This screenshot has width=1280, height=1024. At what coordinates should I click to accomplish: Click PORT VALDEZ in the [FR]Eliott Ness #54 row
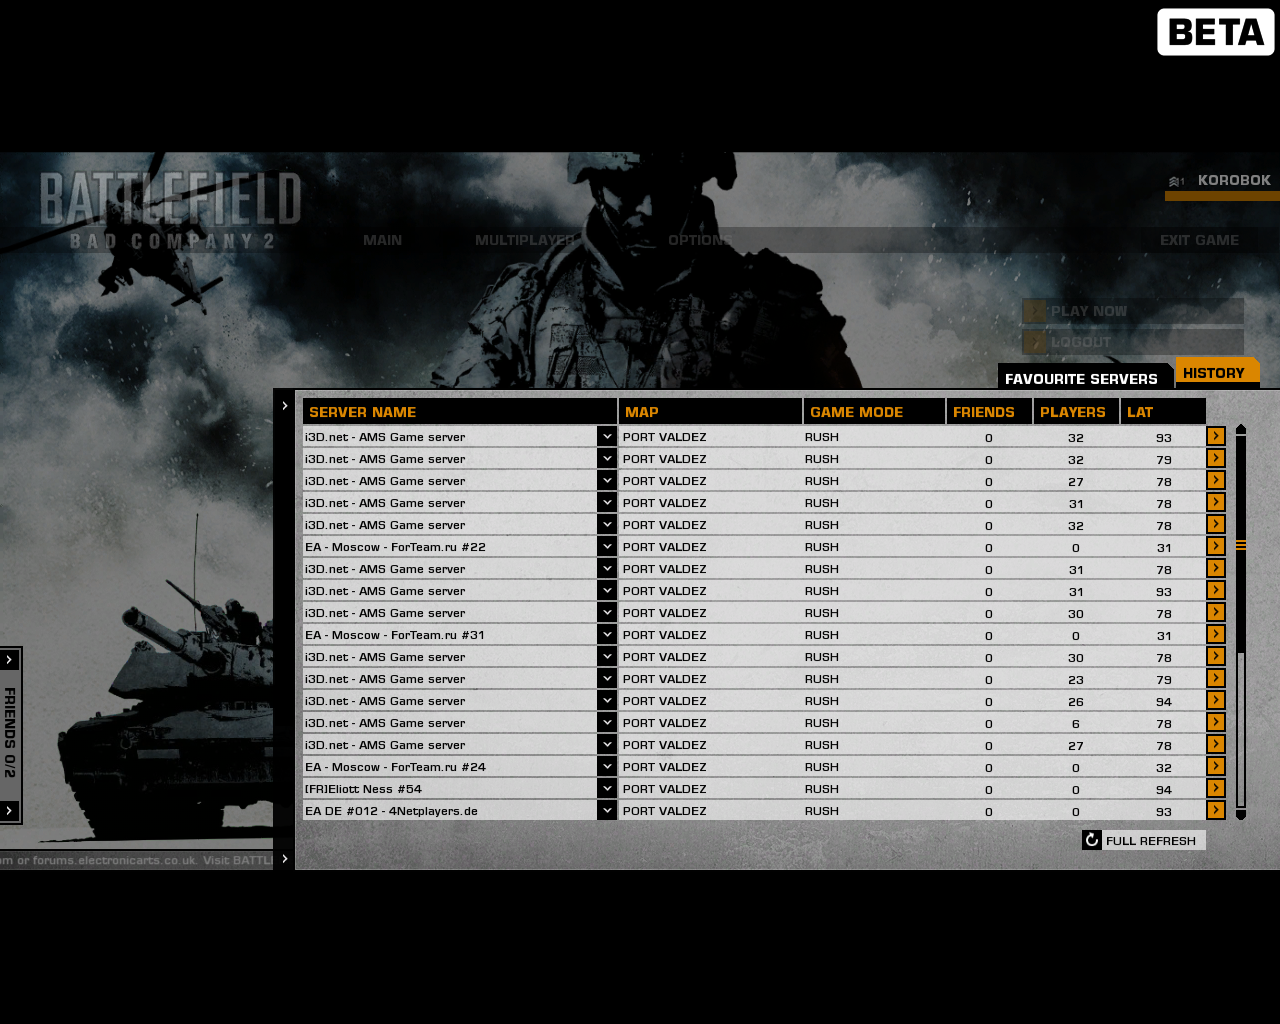665,789
